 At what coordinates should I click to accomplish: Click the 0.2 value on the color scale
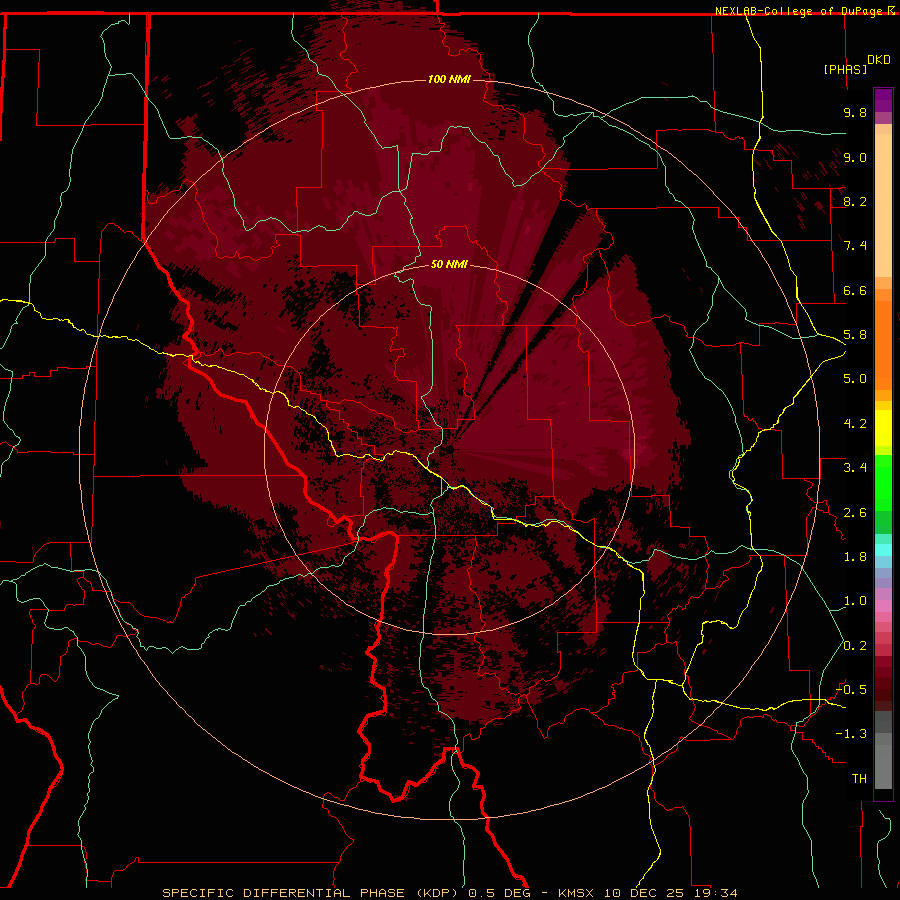coord(855,646)
